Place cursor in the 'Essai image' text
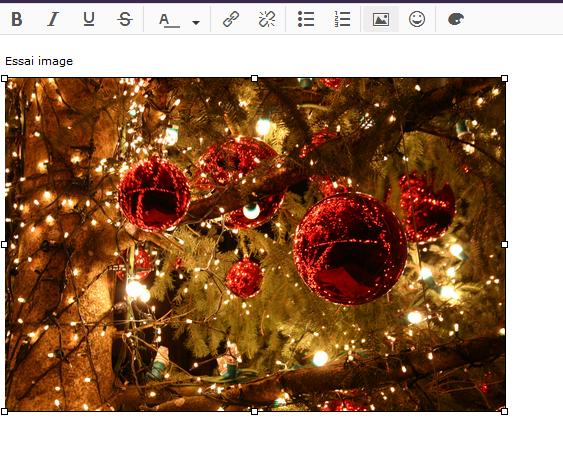The height and width of the screenshot is (464, 563). [39, 61]
